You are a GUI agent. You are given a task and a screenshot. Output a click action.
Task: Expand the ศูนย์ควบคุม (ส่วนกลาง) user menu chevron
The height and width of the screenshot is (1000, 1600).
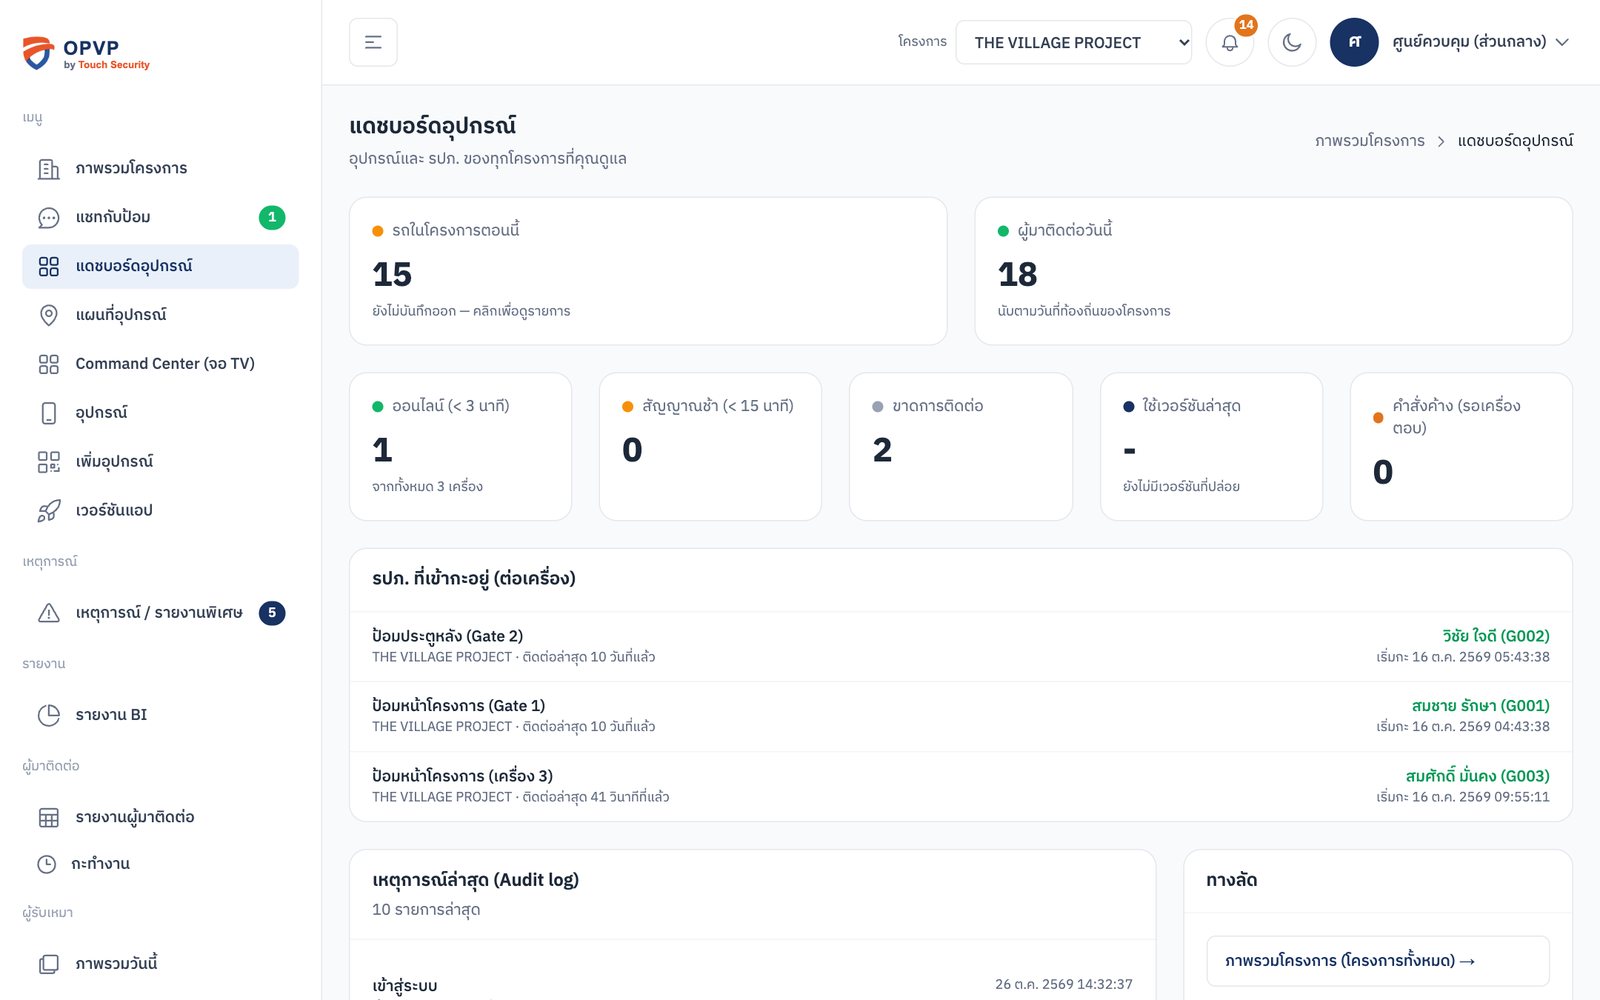[x=1562, y=42]
